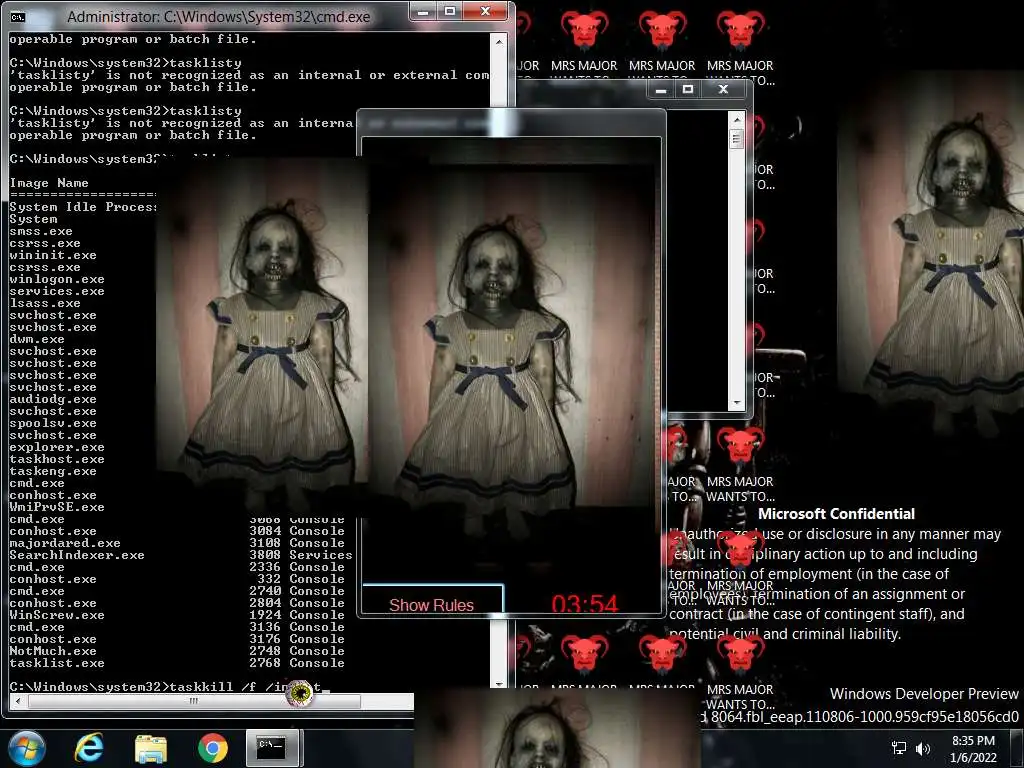Maximize the Administrator cmd.exe window
The width and height of the screenshot is (1024, 768).
pos(450,11)
